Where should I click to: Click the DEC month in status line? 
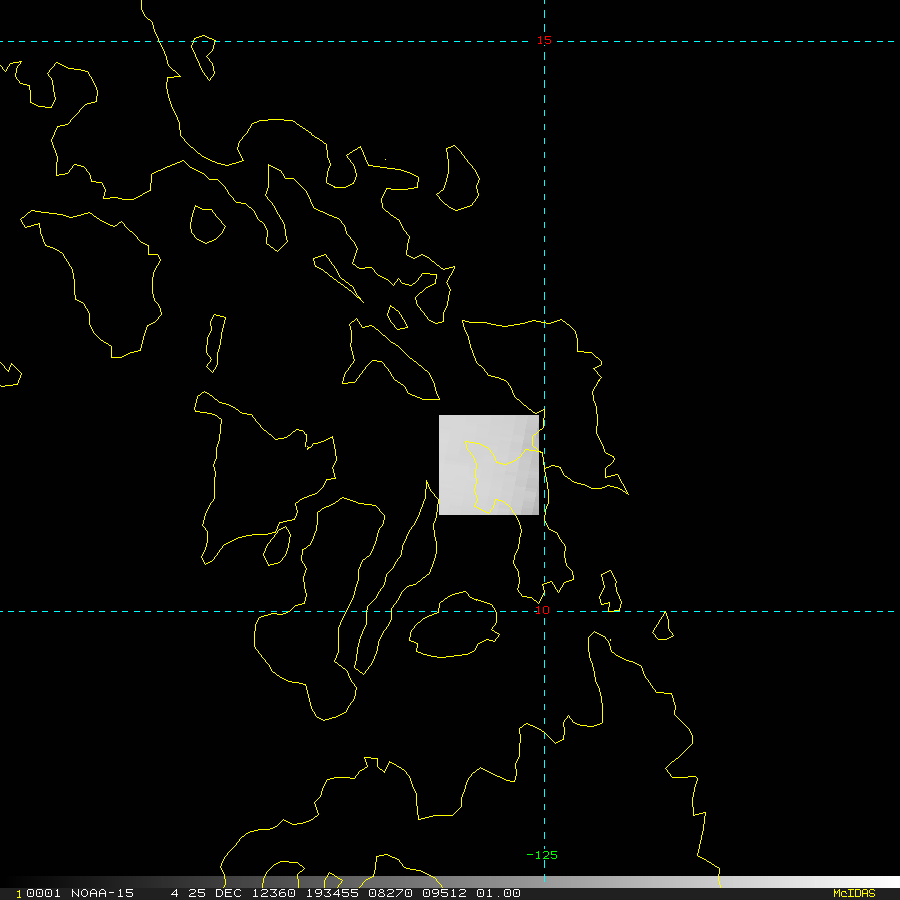[x=230, y=893]
